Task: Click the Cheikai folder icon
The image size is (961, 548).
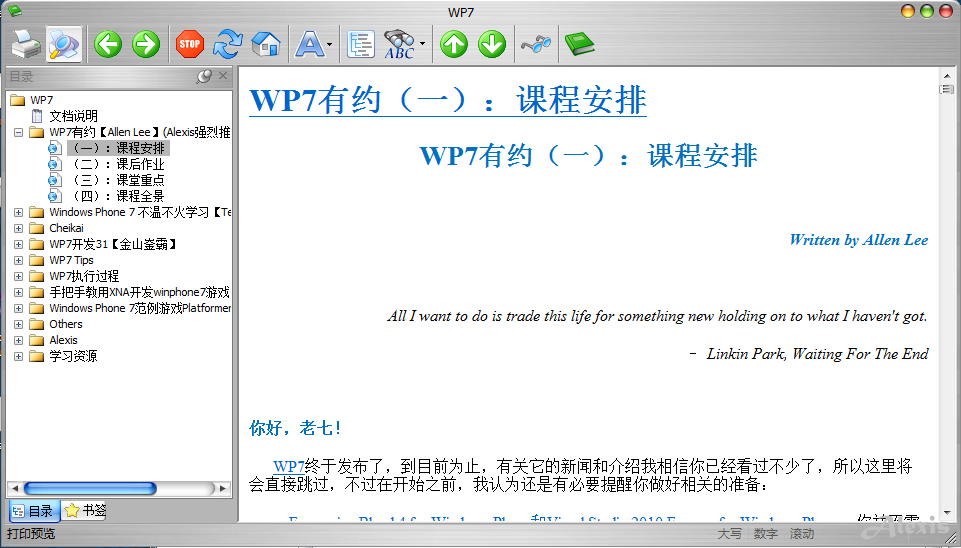Action: 37,228
